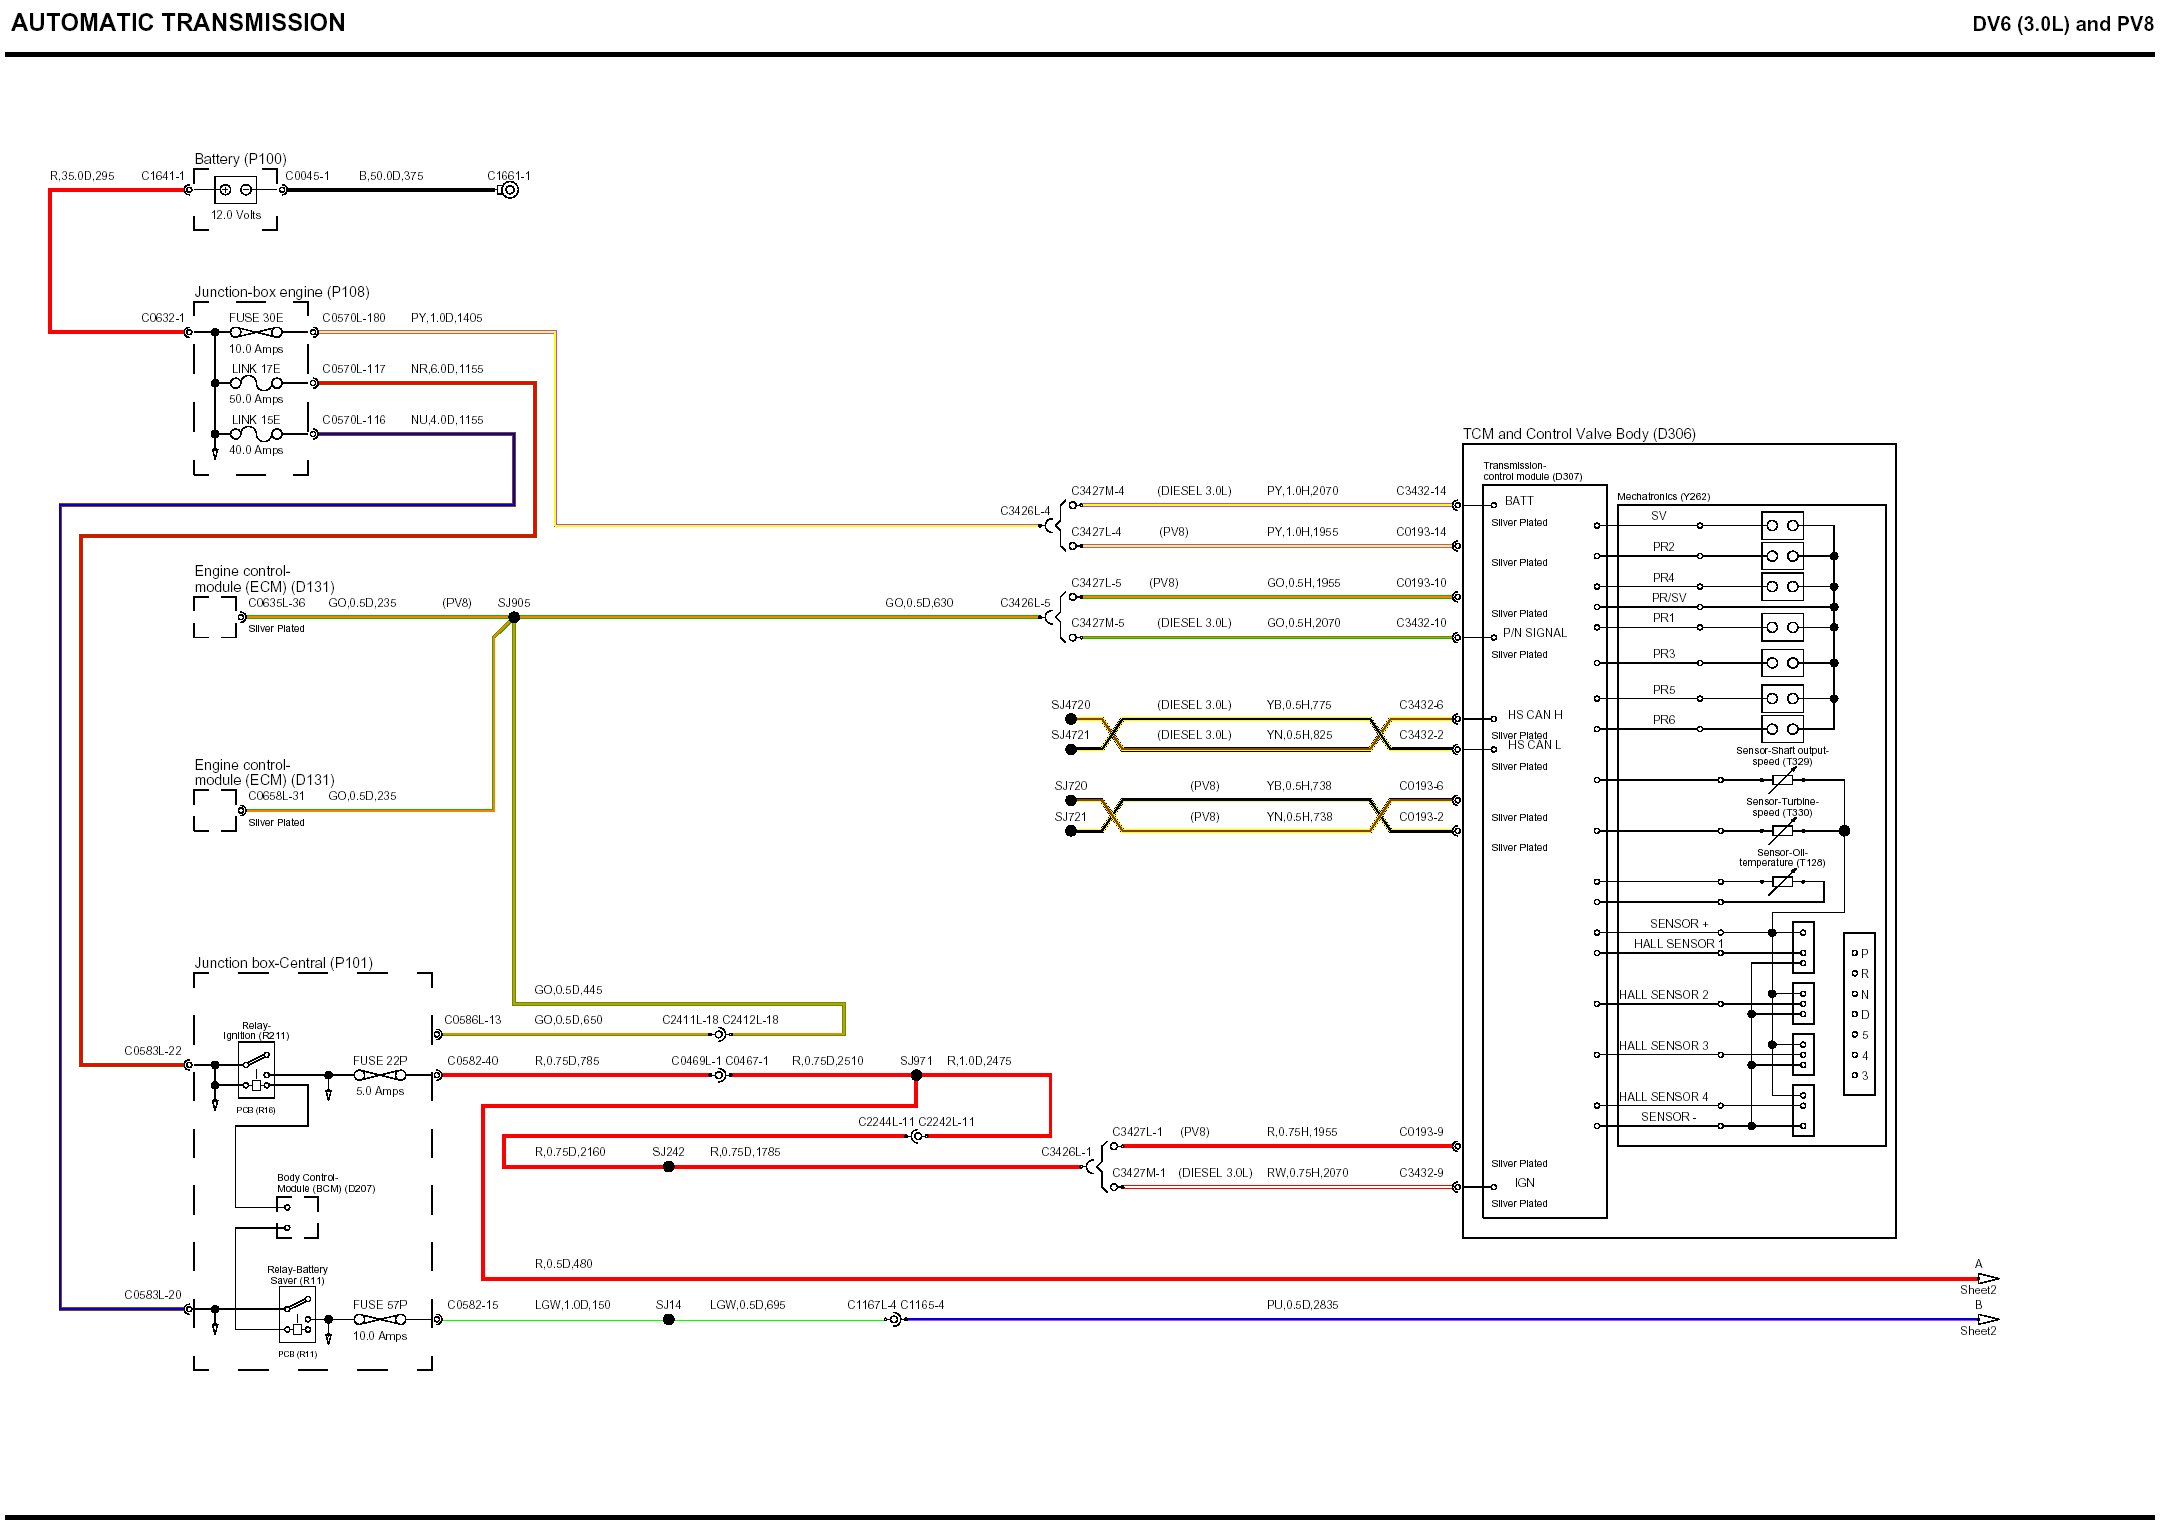Click the HS CAN L pin label
The width and height of the screenshot is (2173, 1528).
tap(1534, 745)
